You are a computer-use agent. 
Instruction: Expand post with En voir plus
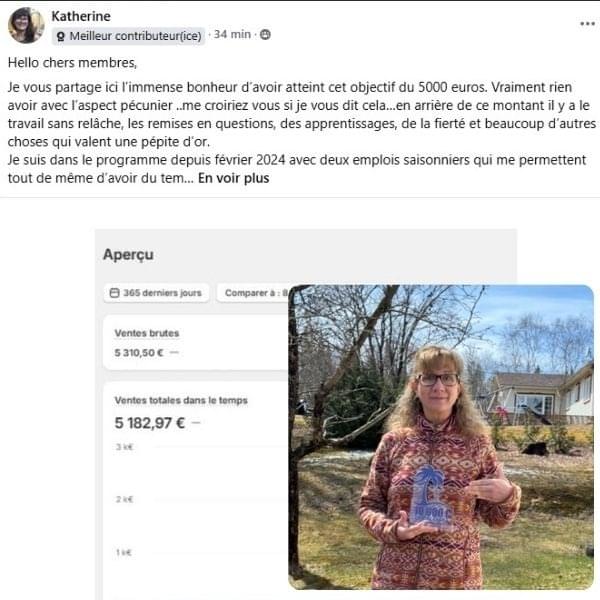click(x=233, y=178)
